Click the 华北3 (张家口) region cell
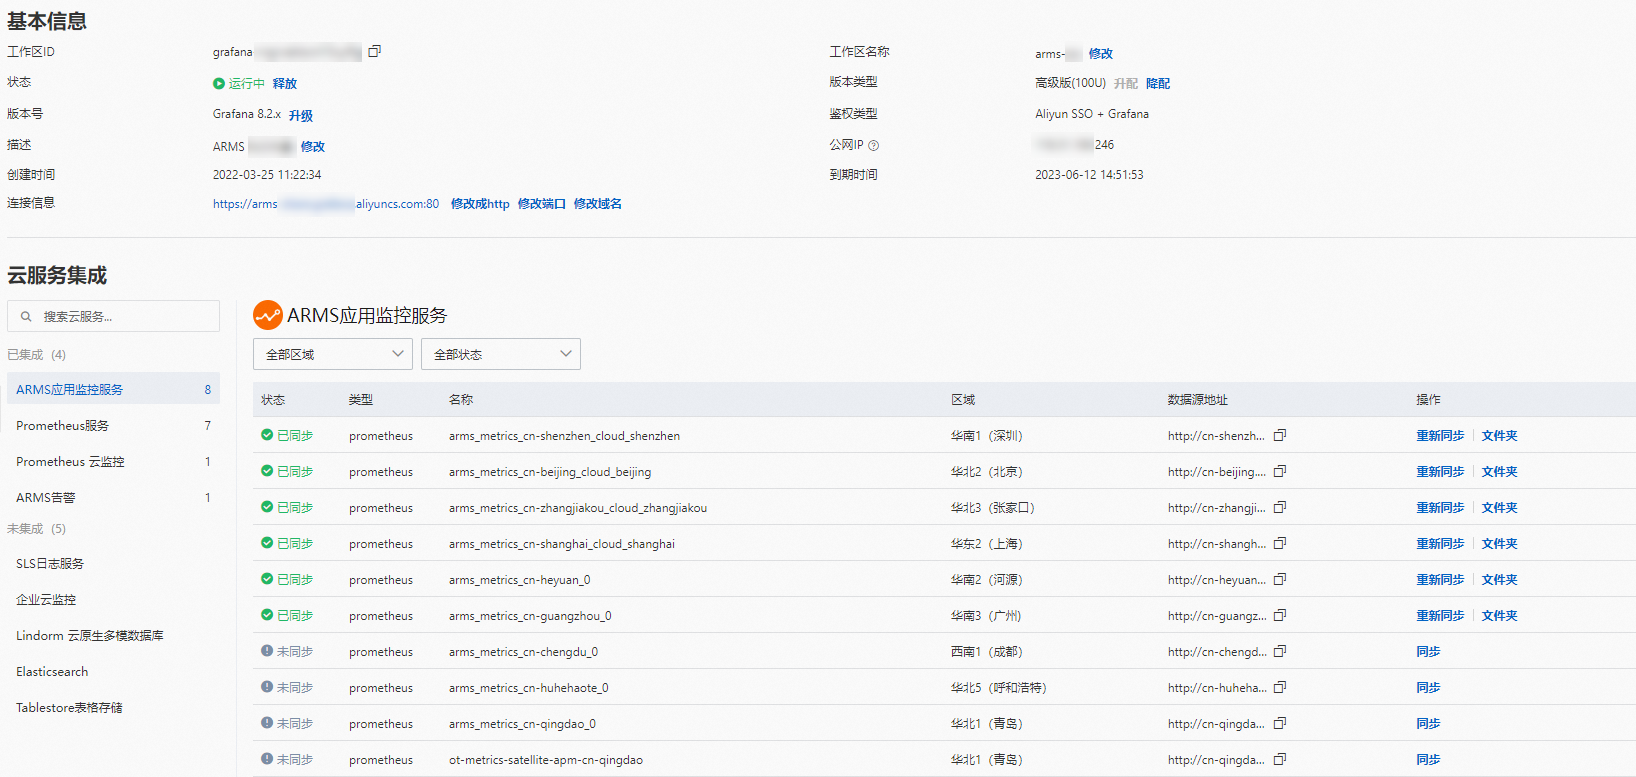 pyautogui.click(x=993, y=507)
